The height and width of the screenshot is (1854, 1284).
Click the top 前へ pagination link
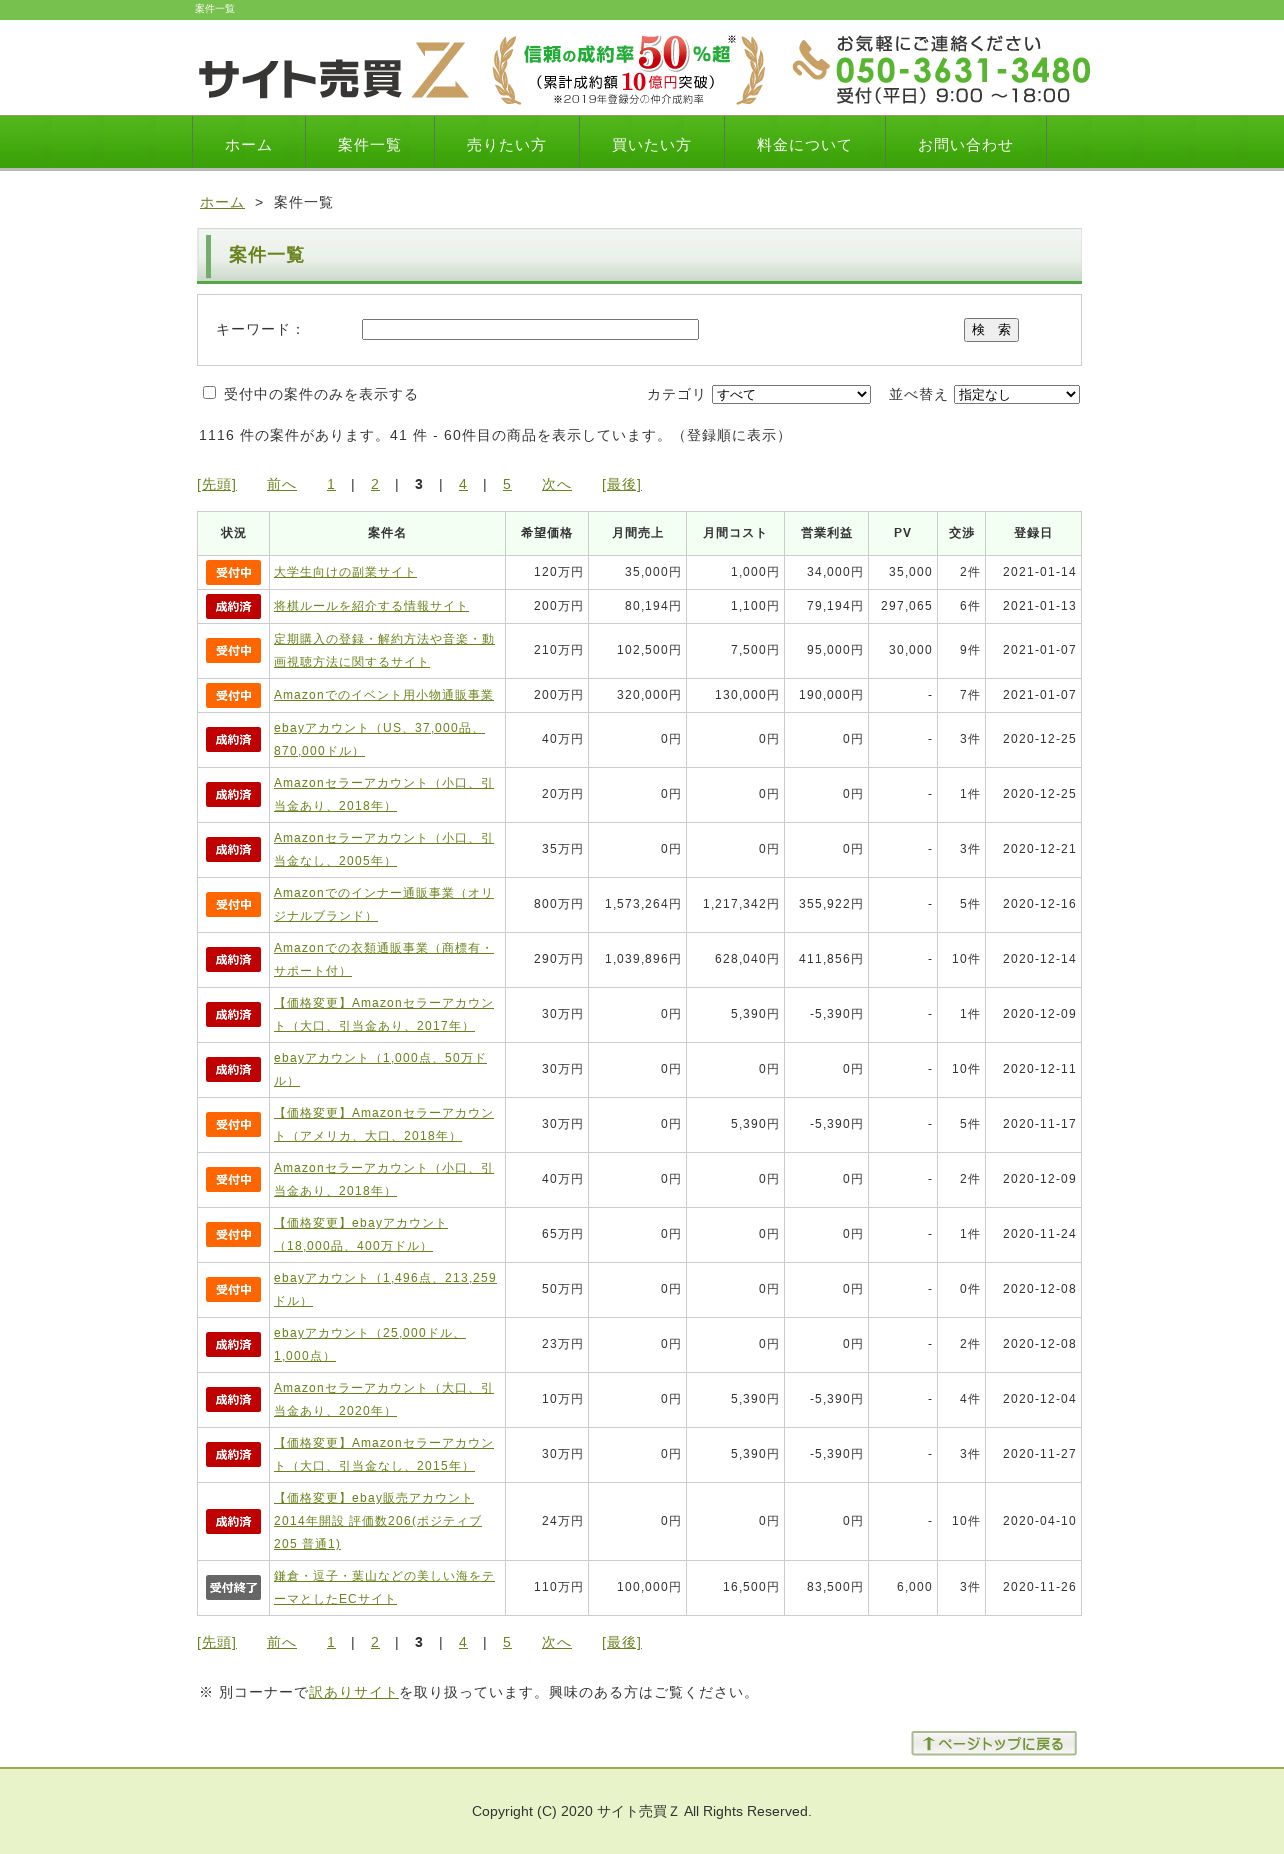pyautogui.click(x=282, y=484)
